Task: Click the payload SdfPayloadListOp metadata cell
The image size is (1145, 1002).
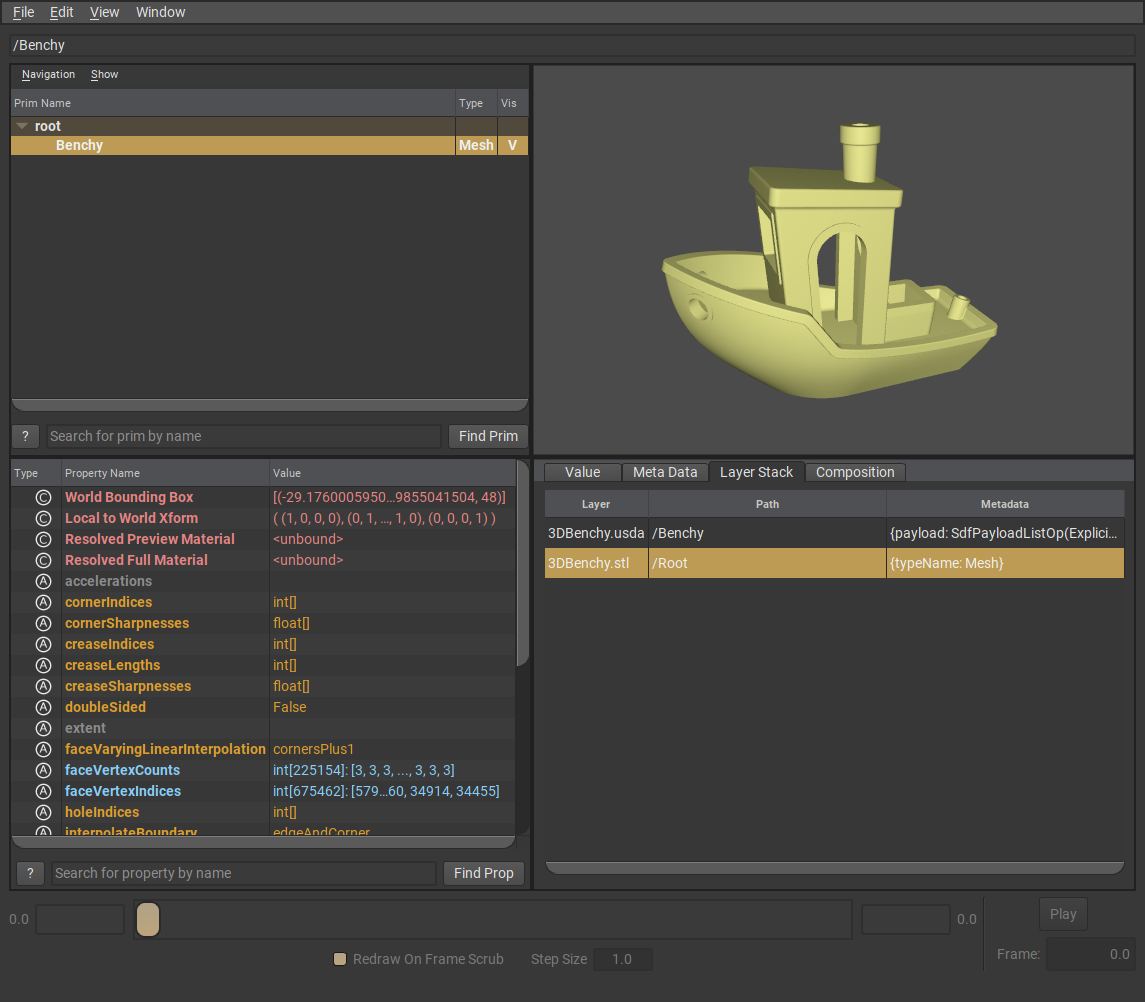Action: point(1005,534)
